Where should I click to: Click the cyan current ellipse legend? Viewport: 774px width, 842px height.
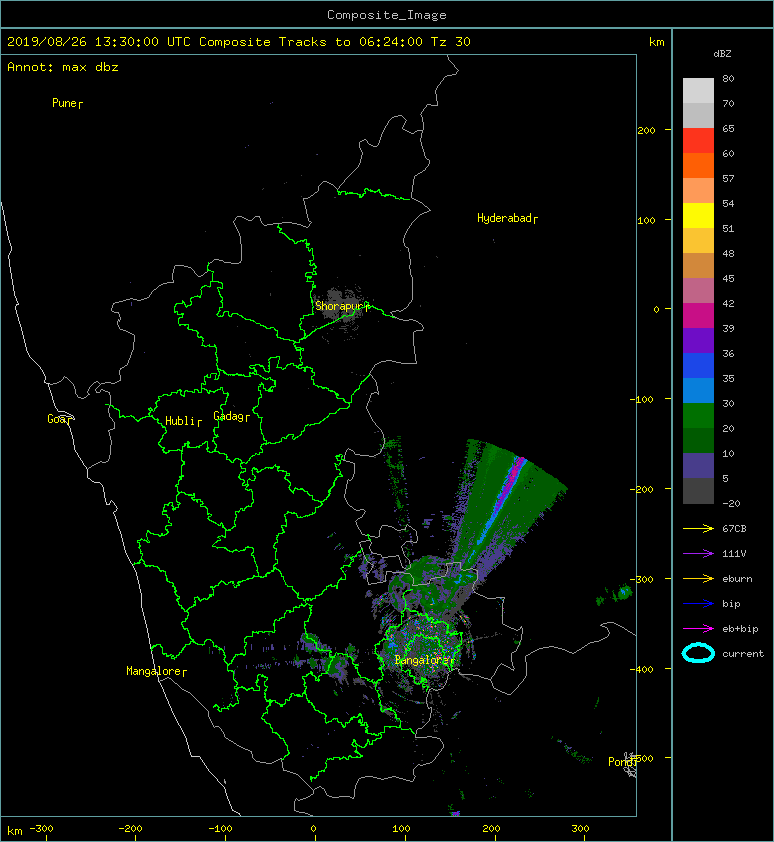point(698,653)
